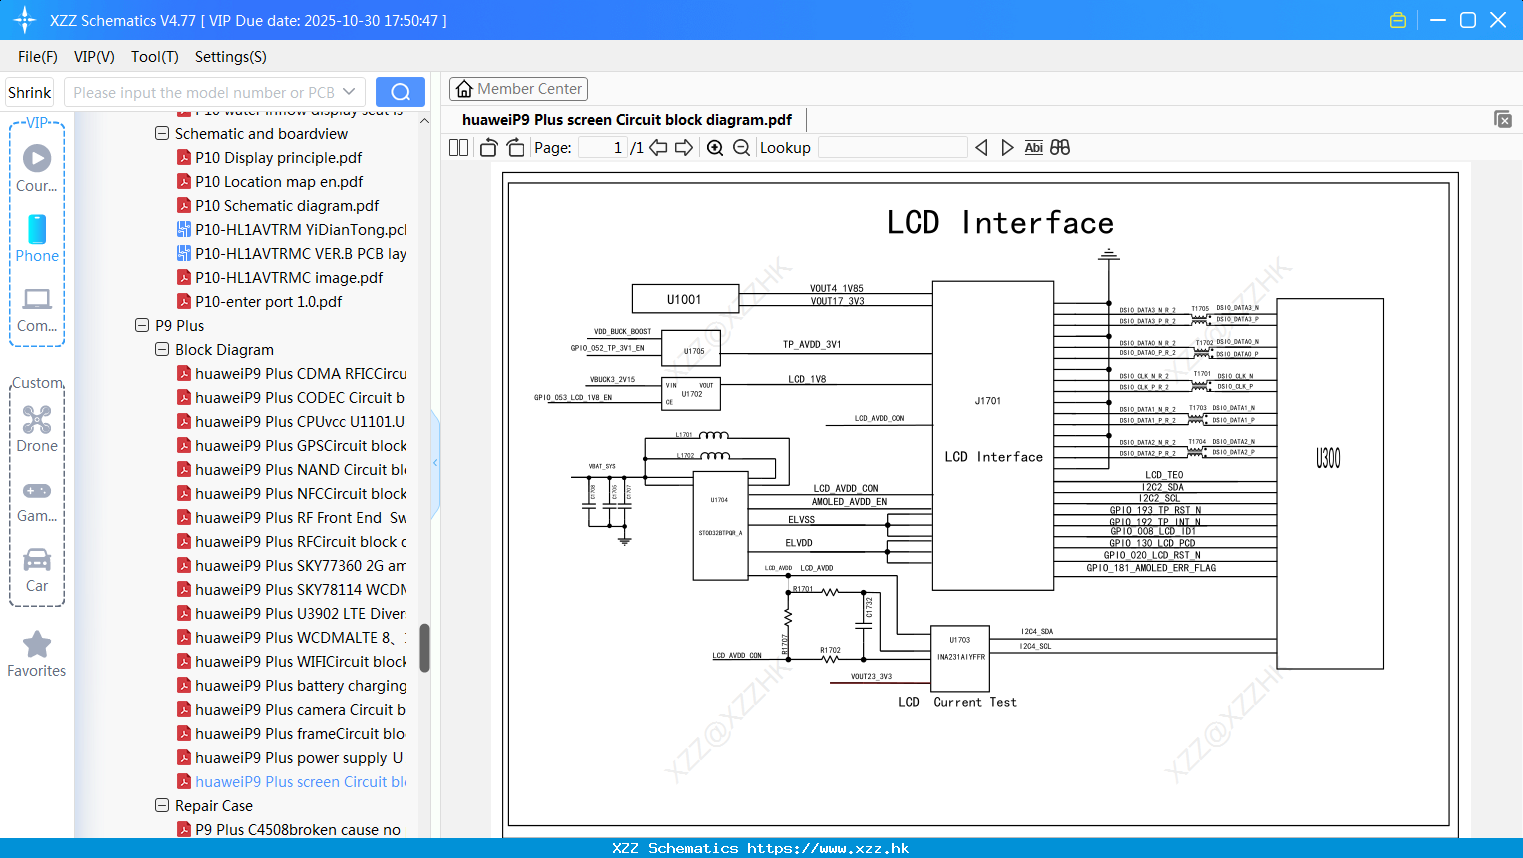This screenshot has width=1523, height=858.
Task: Open P10-HL1AVTRMC image.pdf
Action: (x=289, y=277)
